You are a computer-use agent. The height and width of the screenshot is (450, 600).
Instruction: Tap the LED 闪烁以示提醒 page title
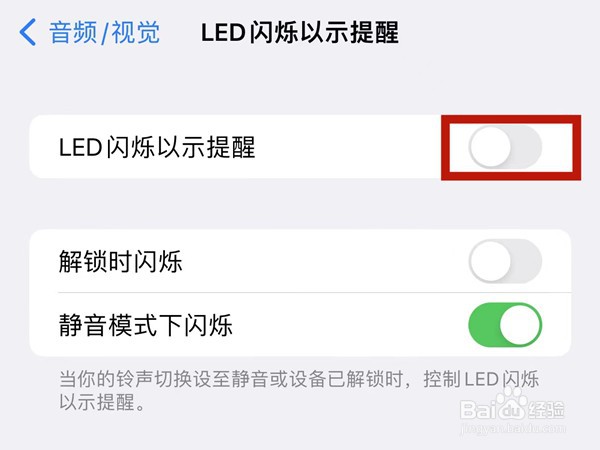[x=300, y=32]
